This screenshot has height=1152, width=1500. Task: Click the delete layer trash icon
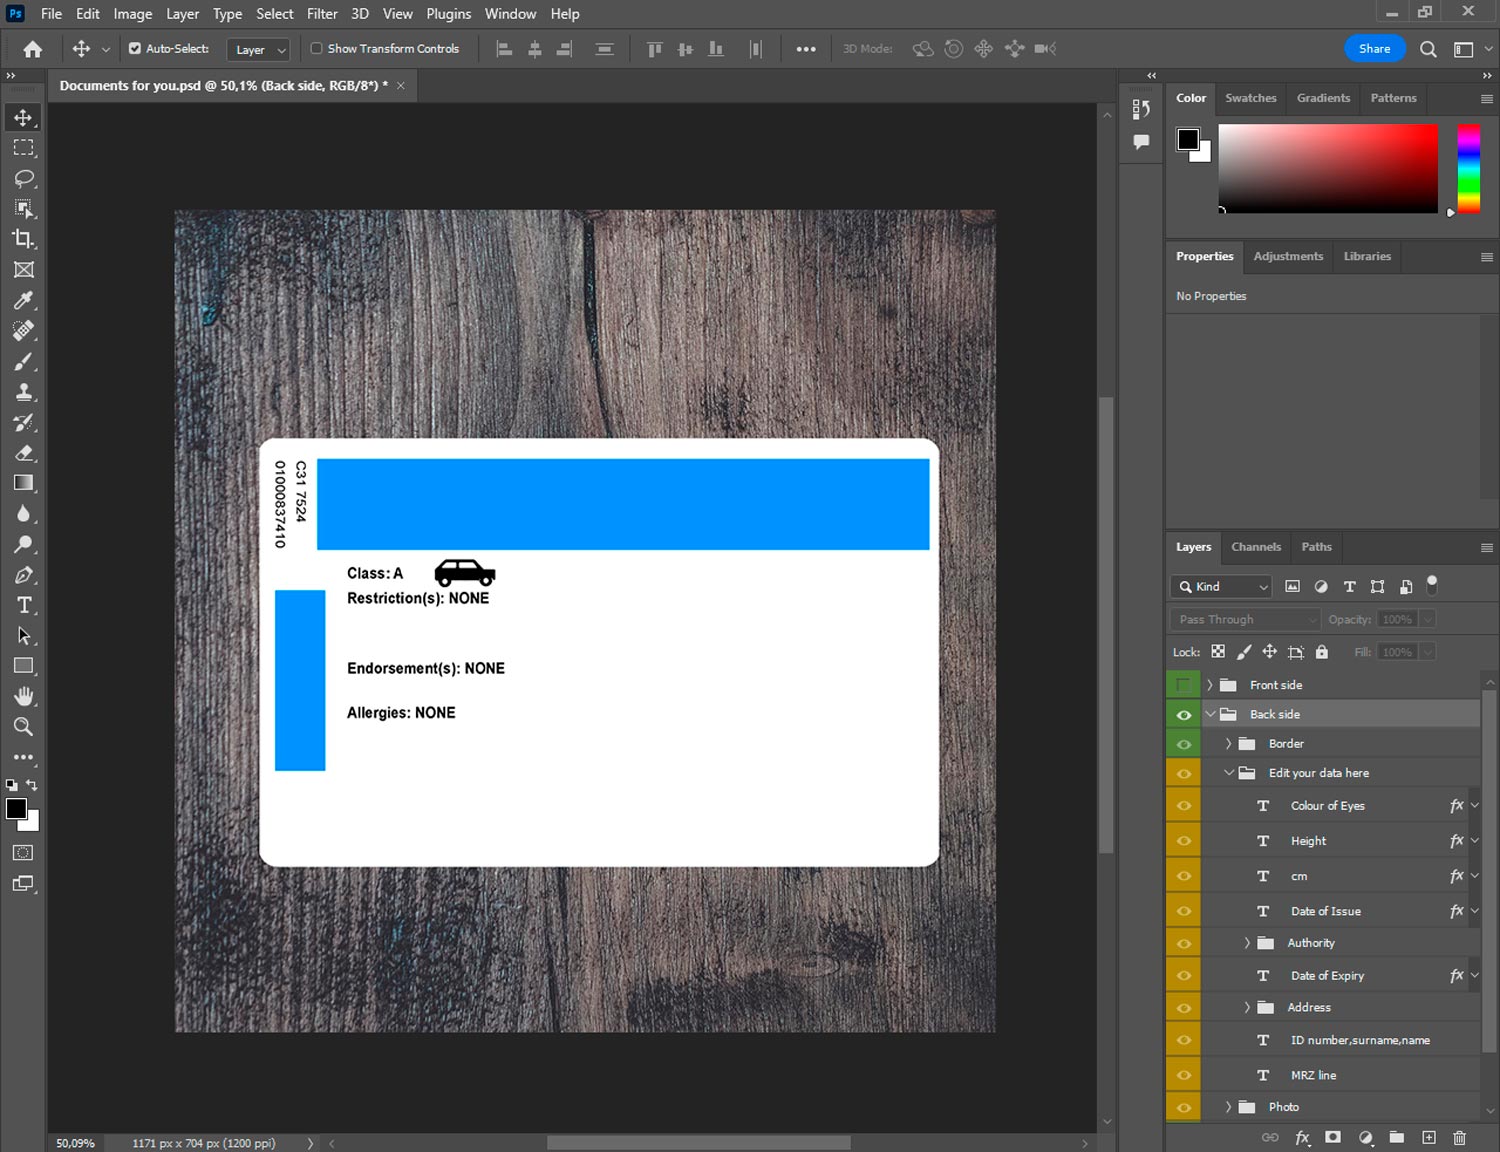click(1459, 1137)
